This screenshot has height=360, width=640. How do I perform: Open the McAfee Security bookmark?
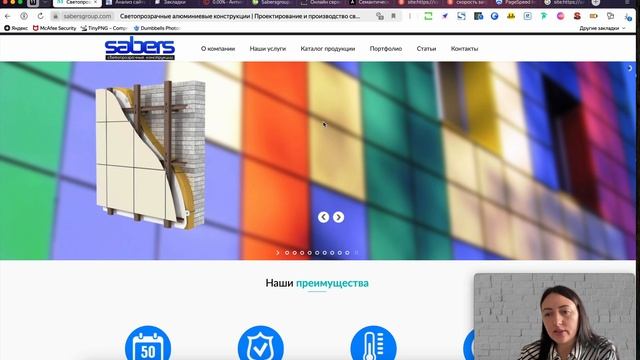[54, 28]
